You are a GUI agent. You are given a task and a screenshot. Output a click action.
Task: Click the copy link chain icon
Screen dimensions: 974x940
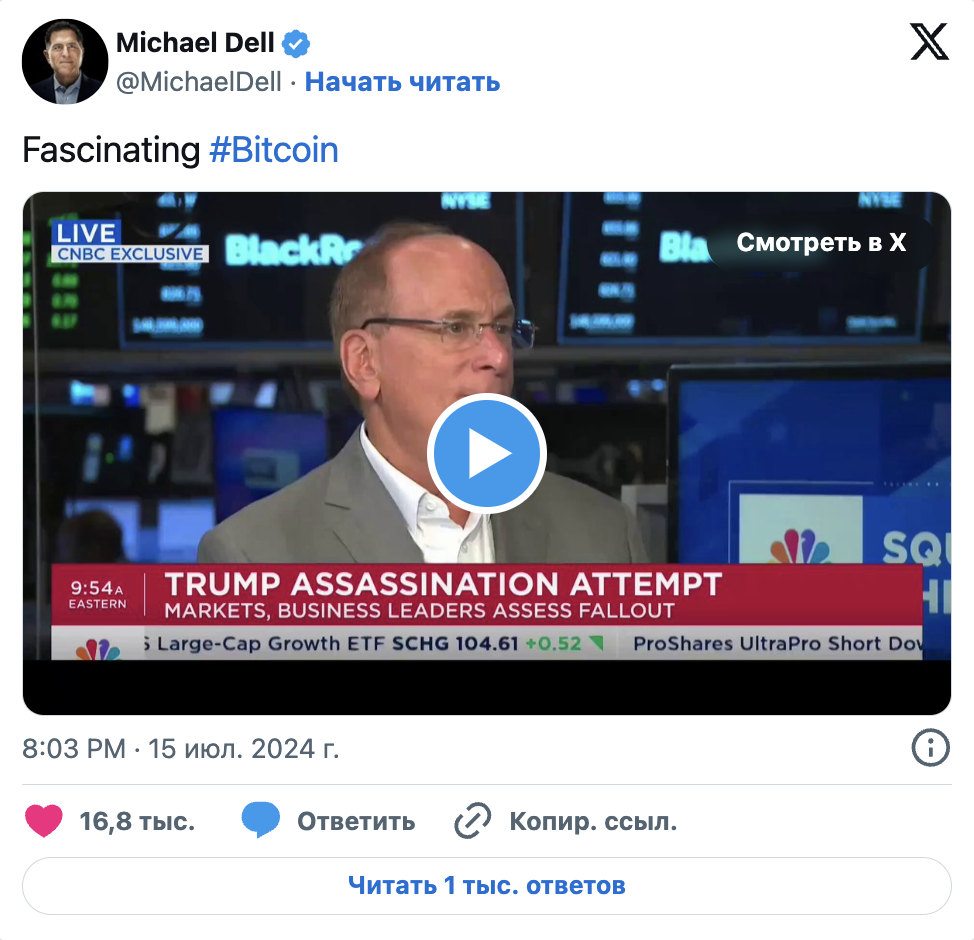coord(473,821)
